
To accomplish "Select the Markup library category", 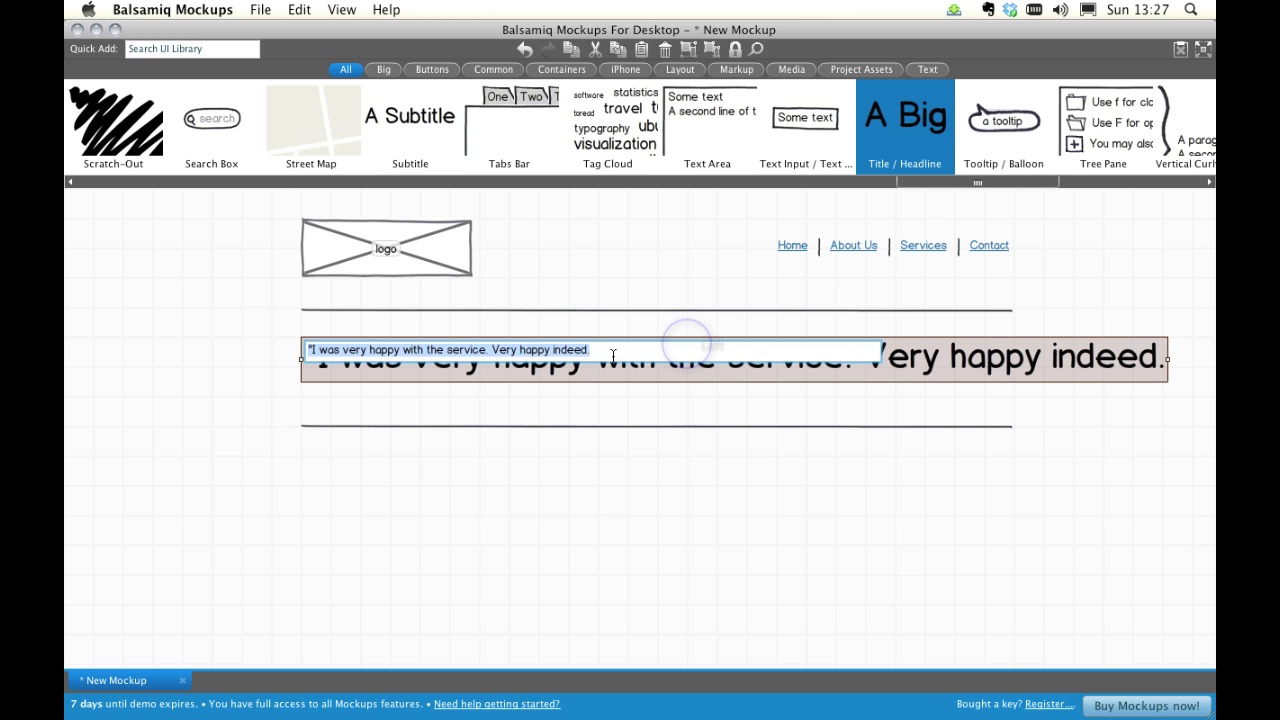I will pos(736,69).
